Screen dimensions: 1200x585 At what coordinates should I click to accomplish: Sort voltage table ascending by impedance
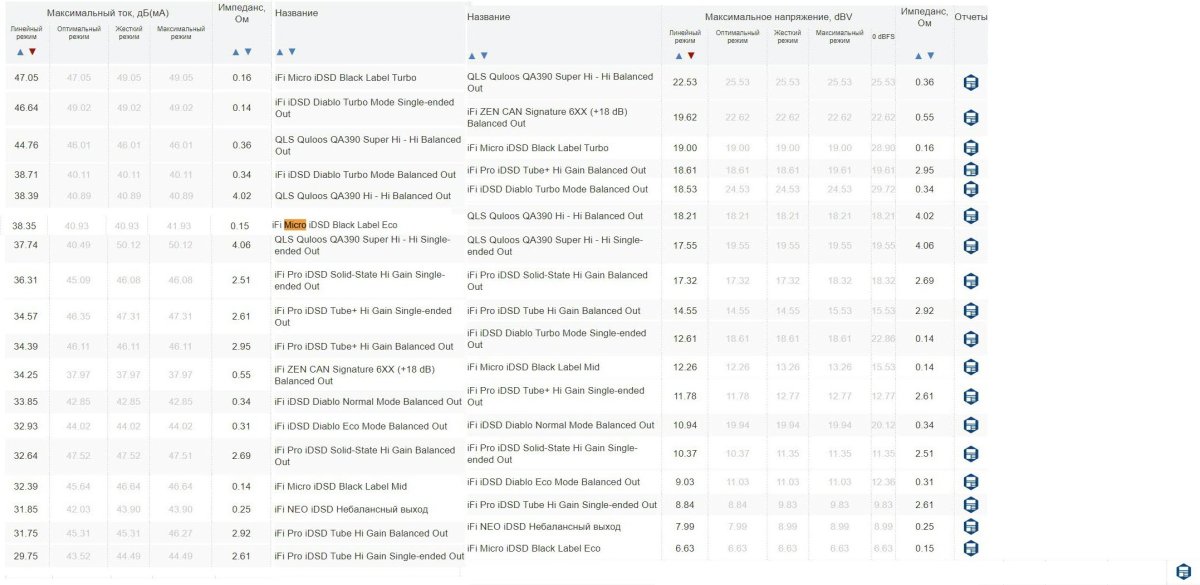tap(918, 56)
